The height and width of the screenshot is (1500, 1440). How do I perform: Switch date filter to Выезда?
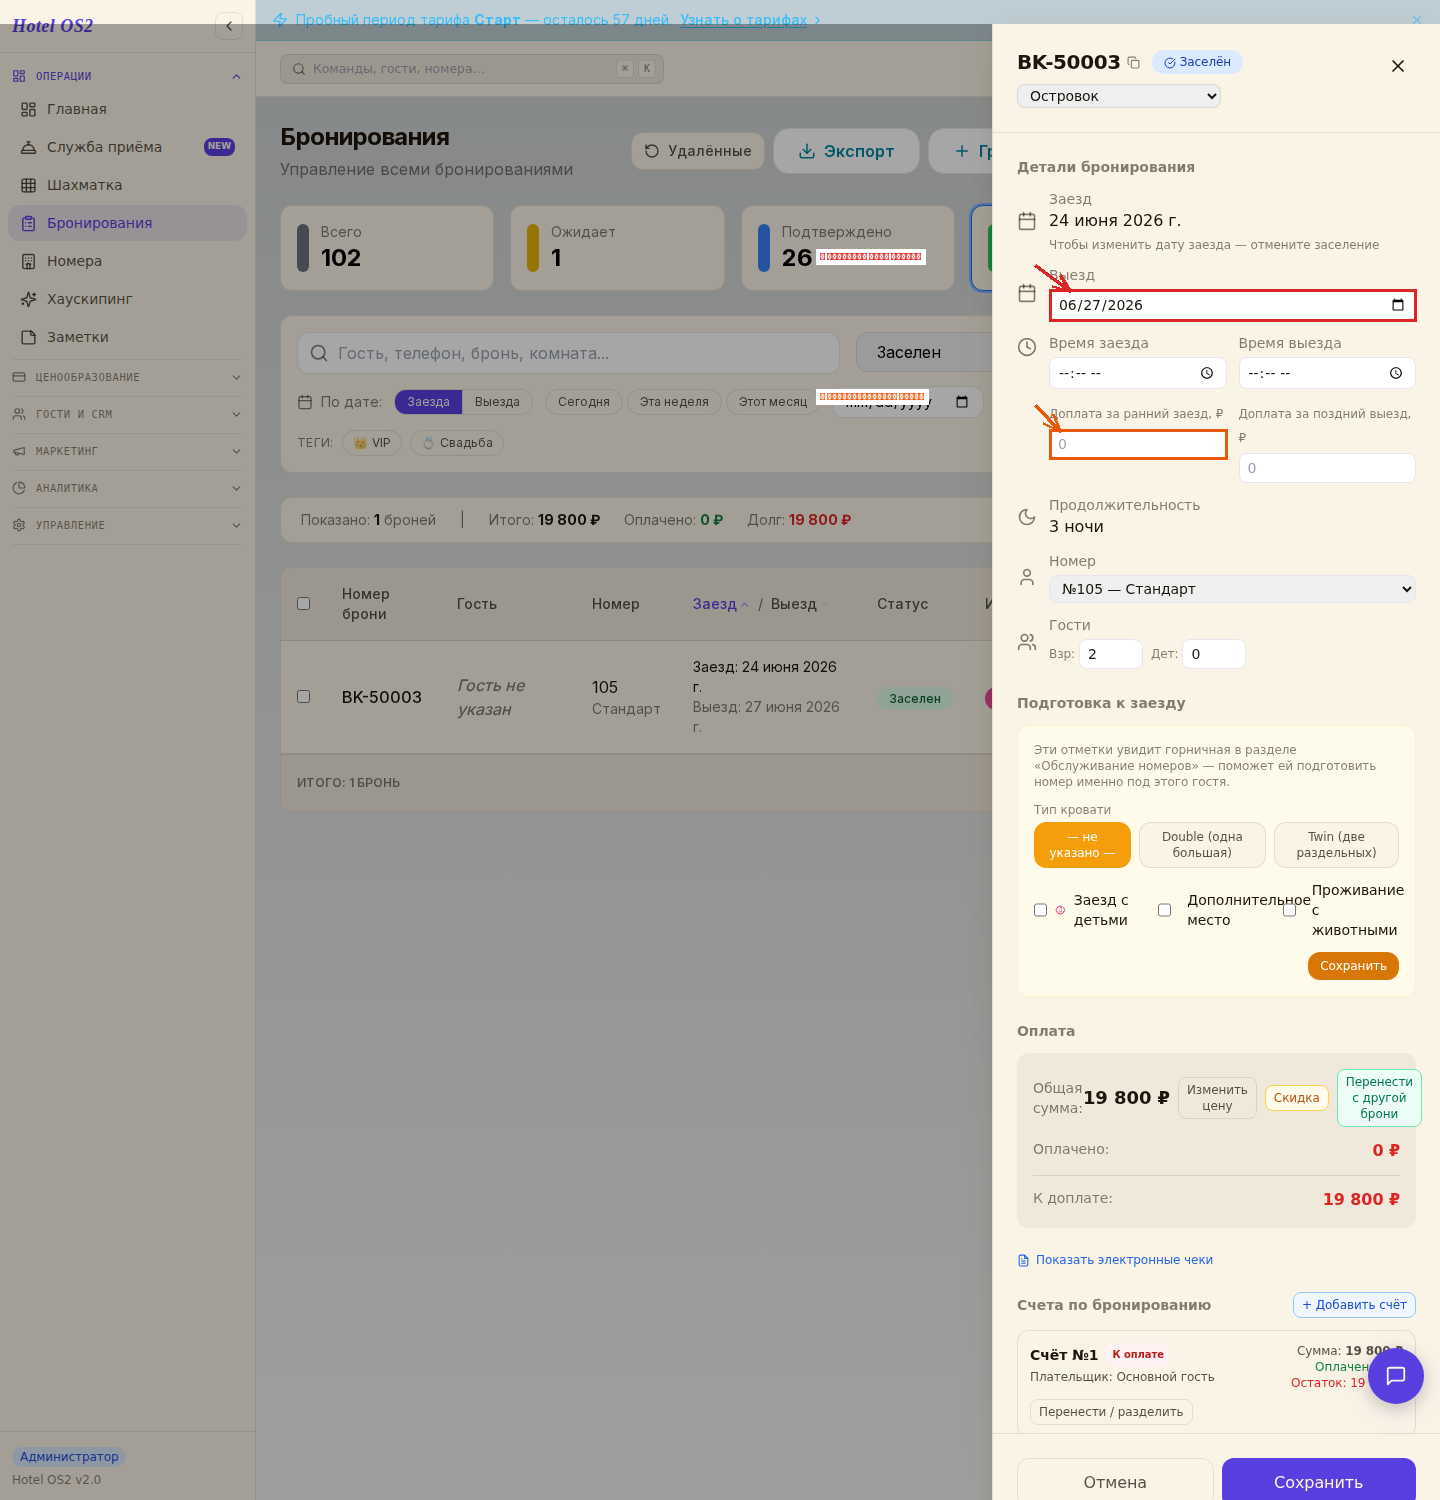coord(497,402)
